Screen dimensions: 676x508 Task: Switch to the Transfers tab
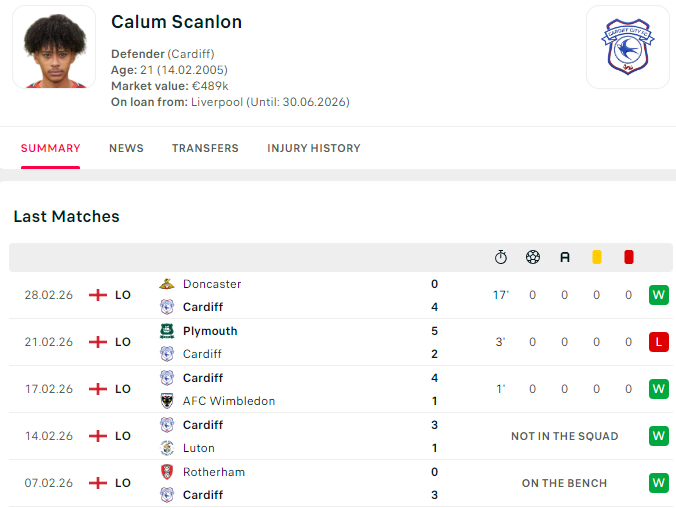pyautogui.click(x=205, y=148)
